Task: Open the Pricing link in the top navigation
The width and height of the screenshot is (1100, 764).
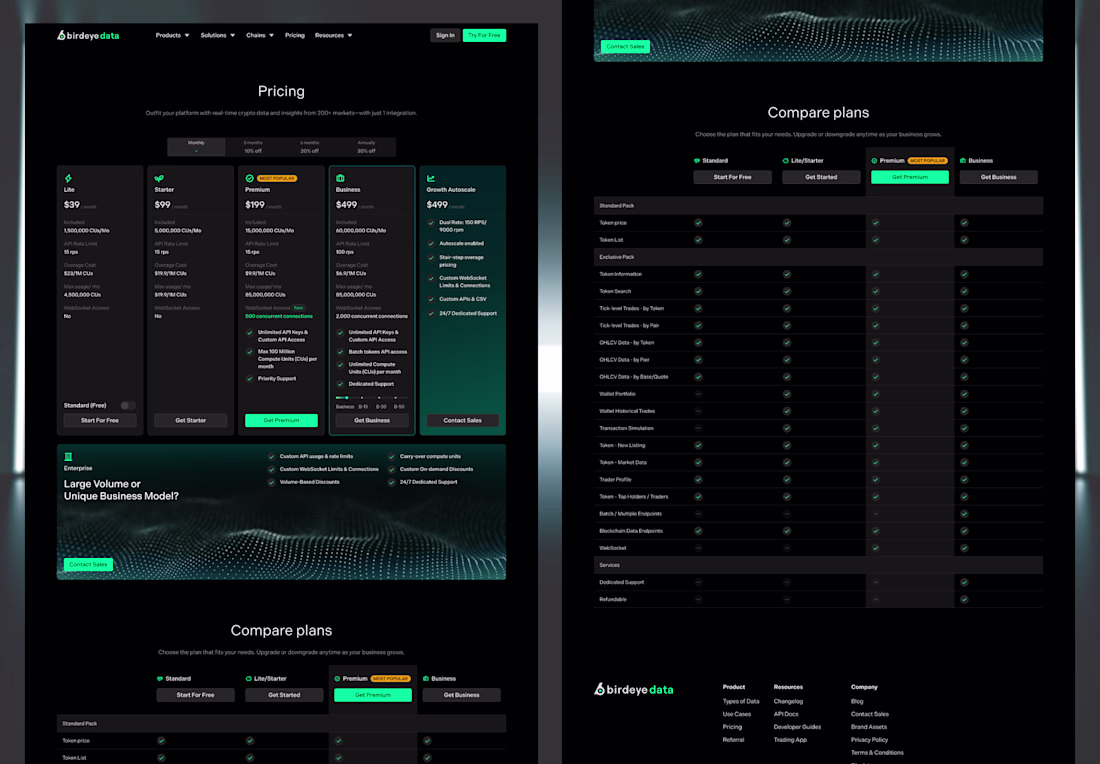Action: (x=295, y=35)
